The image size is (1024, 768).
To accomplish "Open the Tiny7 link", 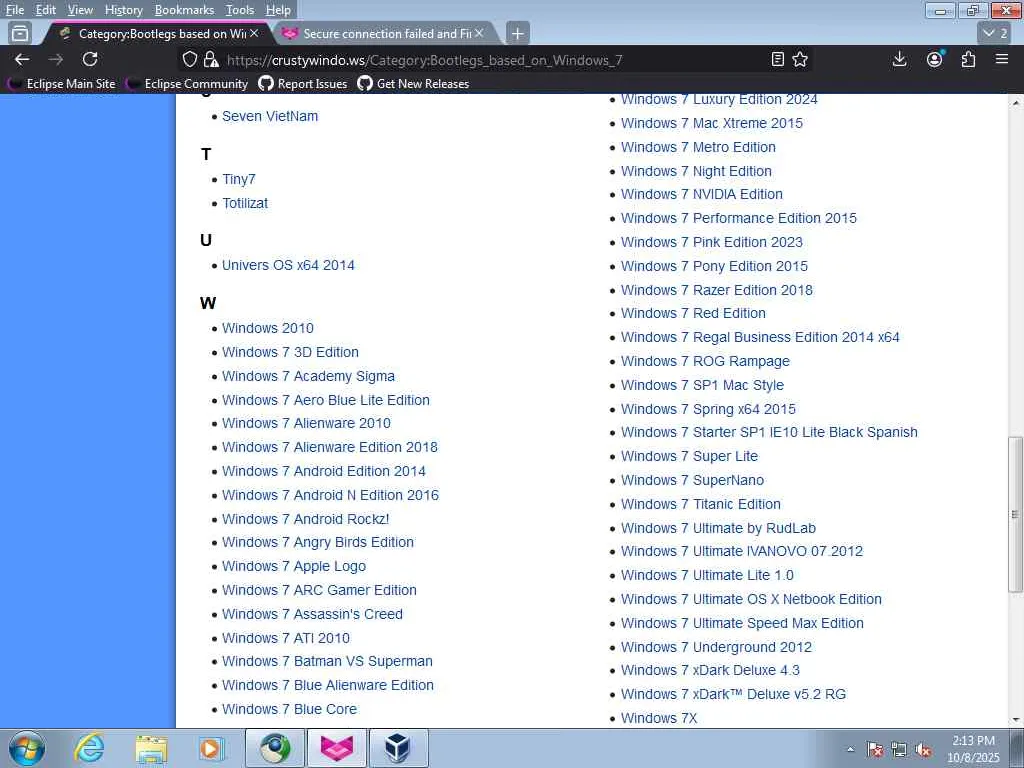I will tap(238, 179).
